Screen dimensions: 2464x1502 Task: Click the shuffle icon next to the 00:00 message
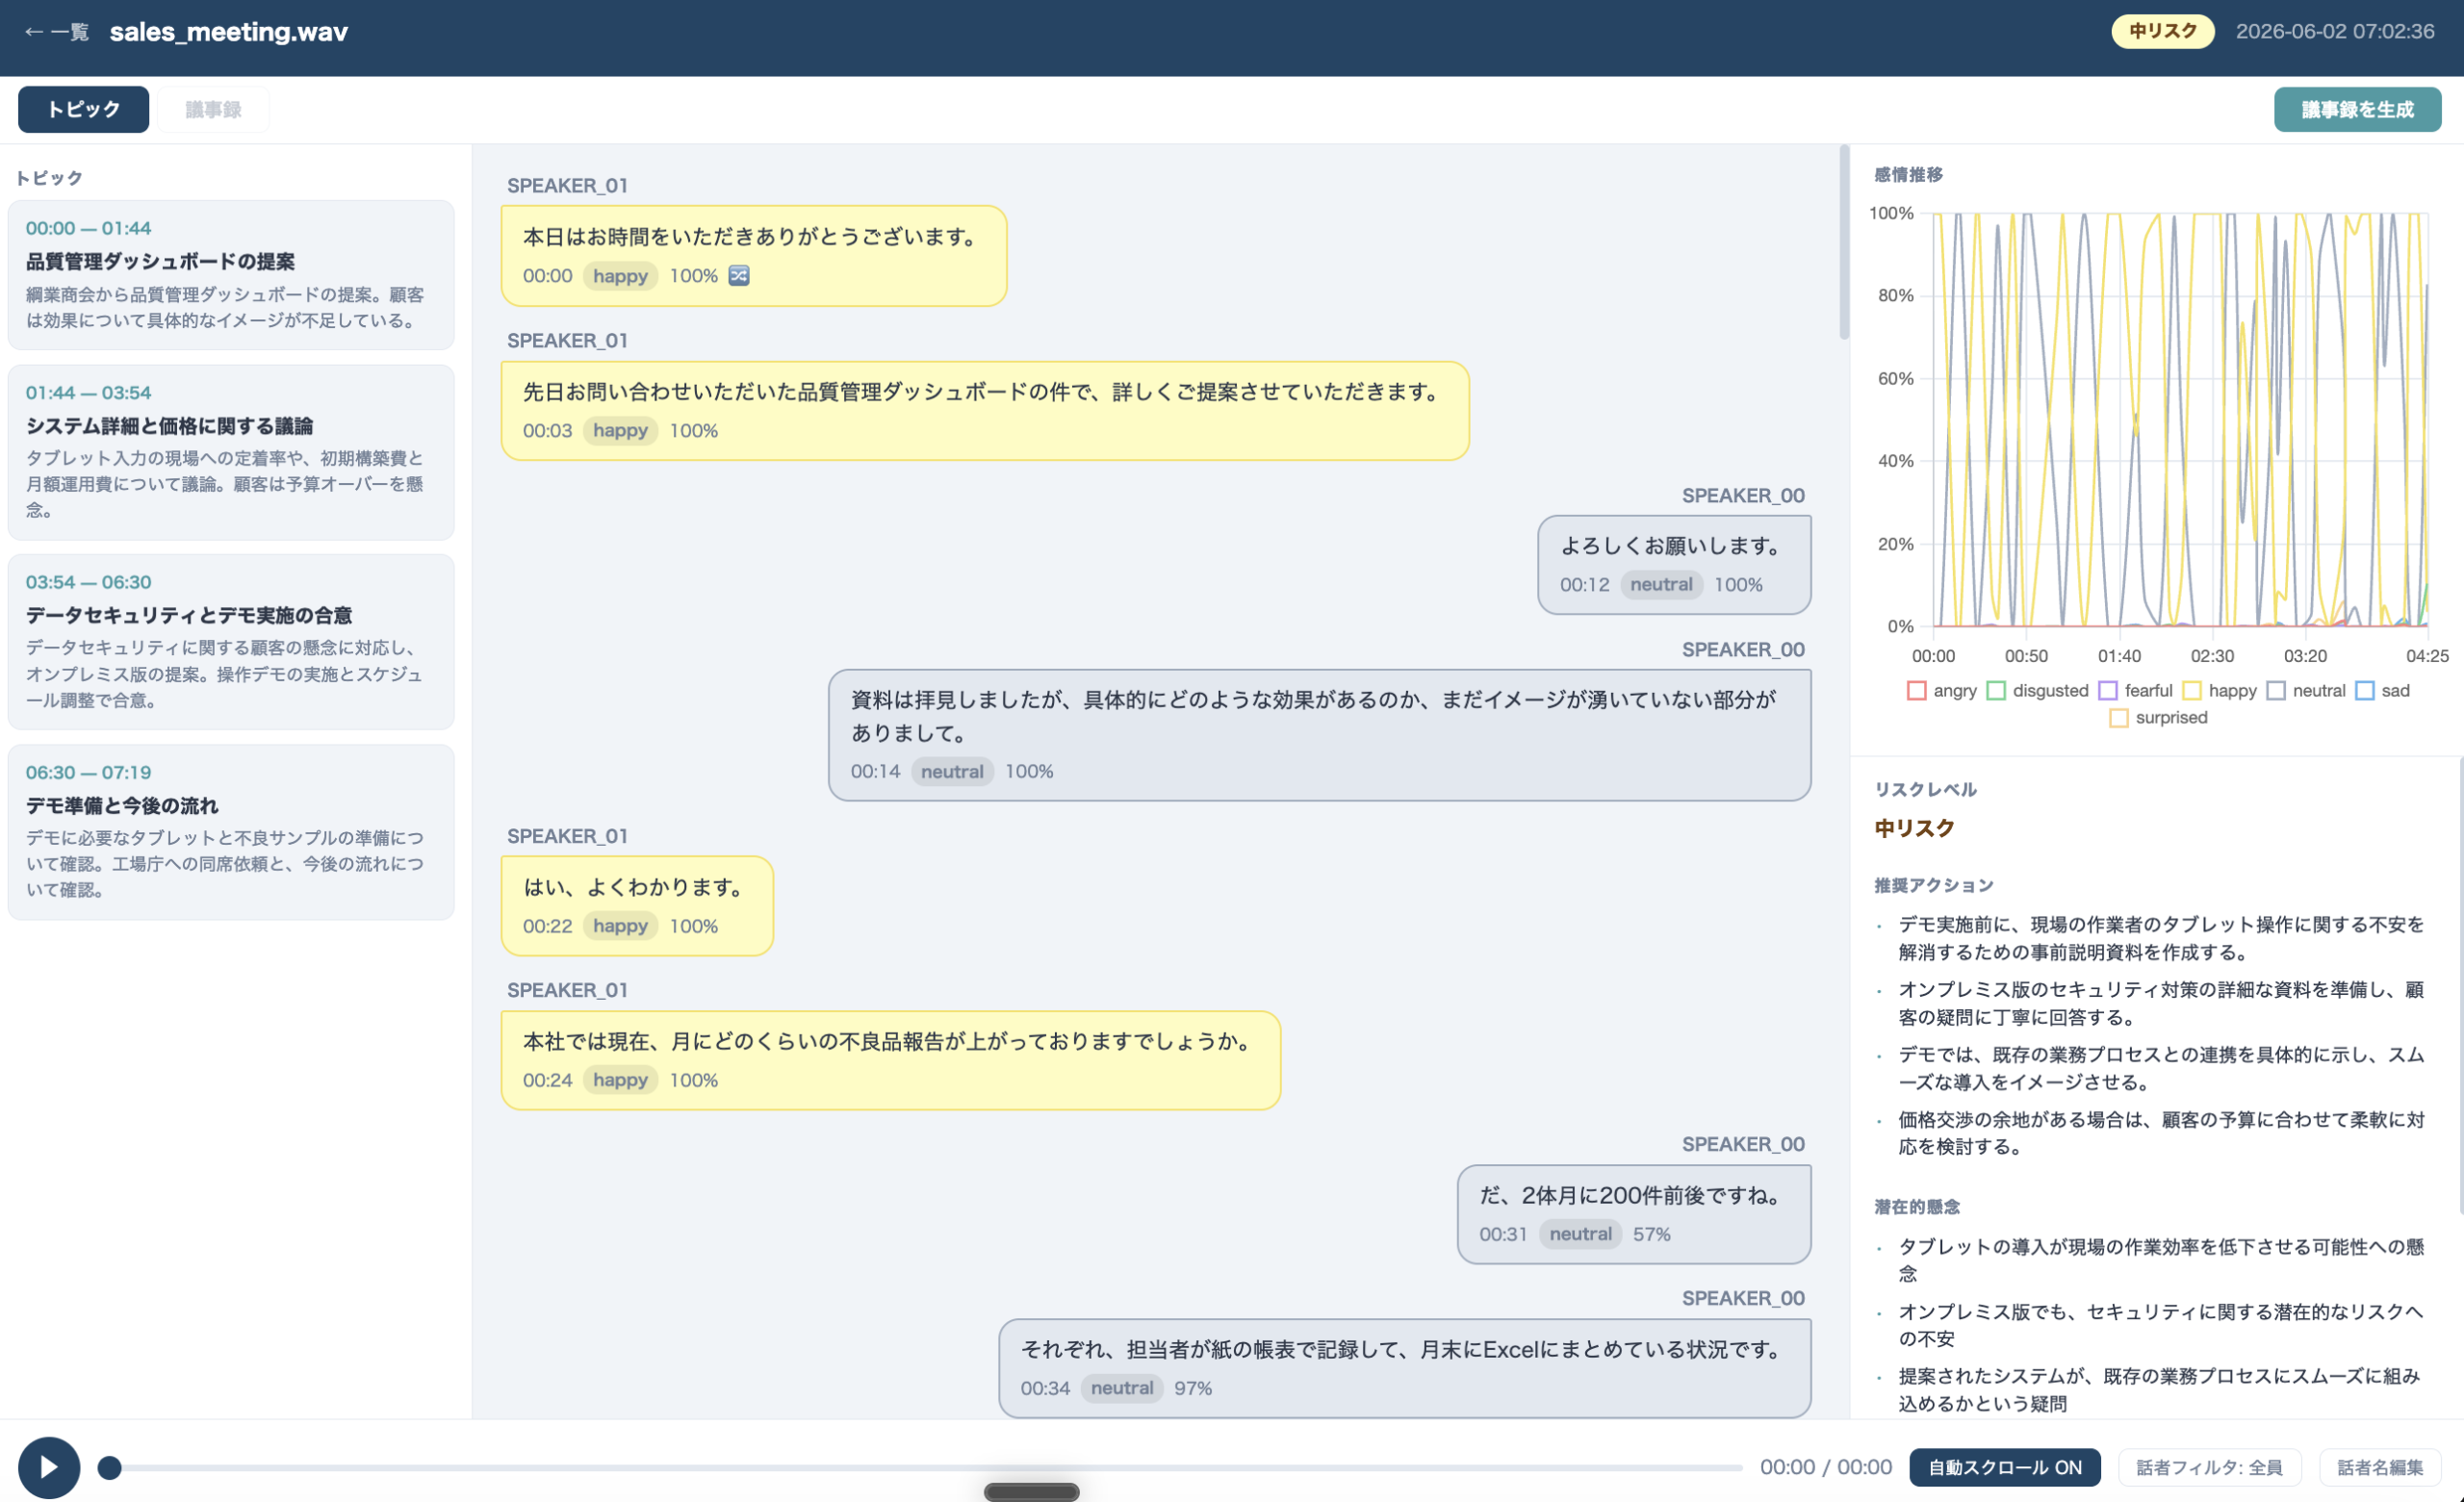739,276
